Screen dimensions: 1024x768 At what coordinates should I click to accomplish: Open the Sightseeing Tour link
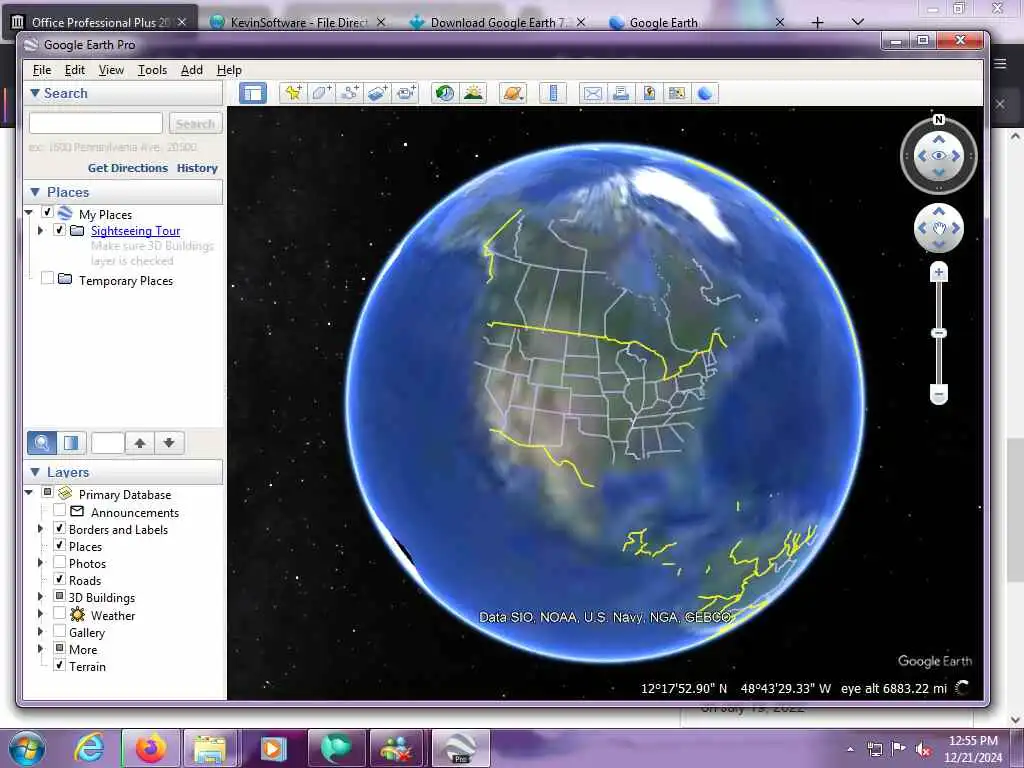[135, 231]
